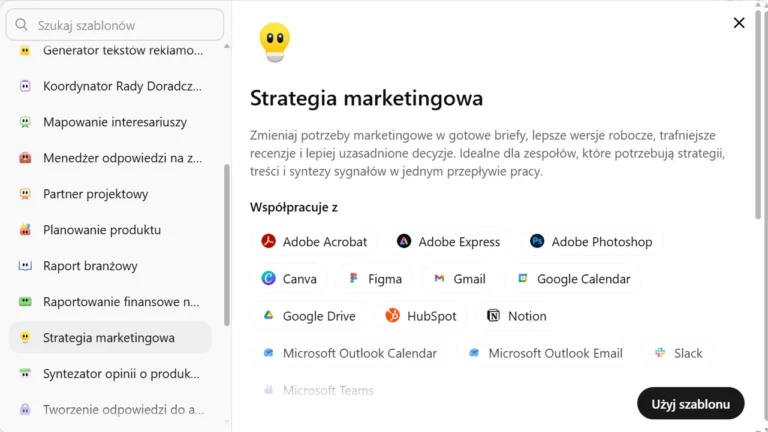This screenshot has height=432, width=768.
Task: Click the HubSpot label
Action: tap(432, 316)
